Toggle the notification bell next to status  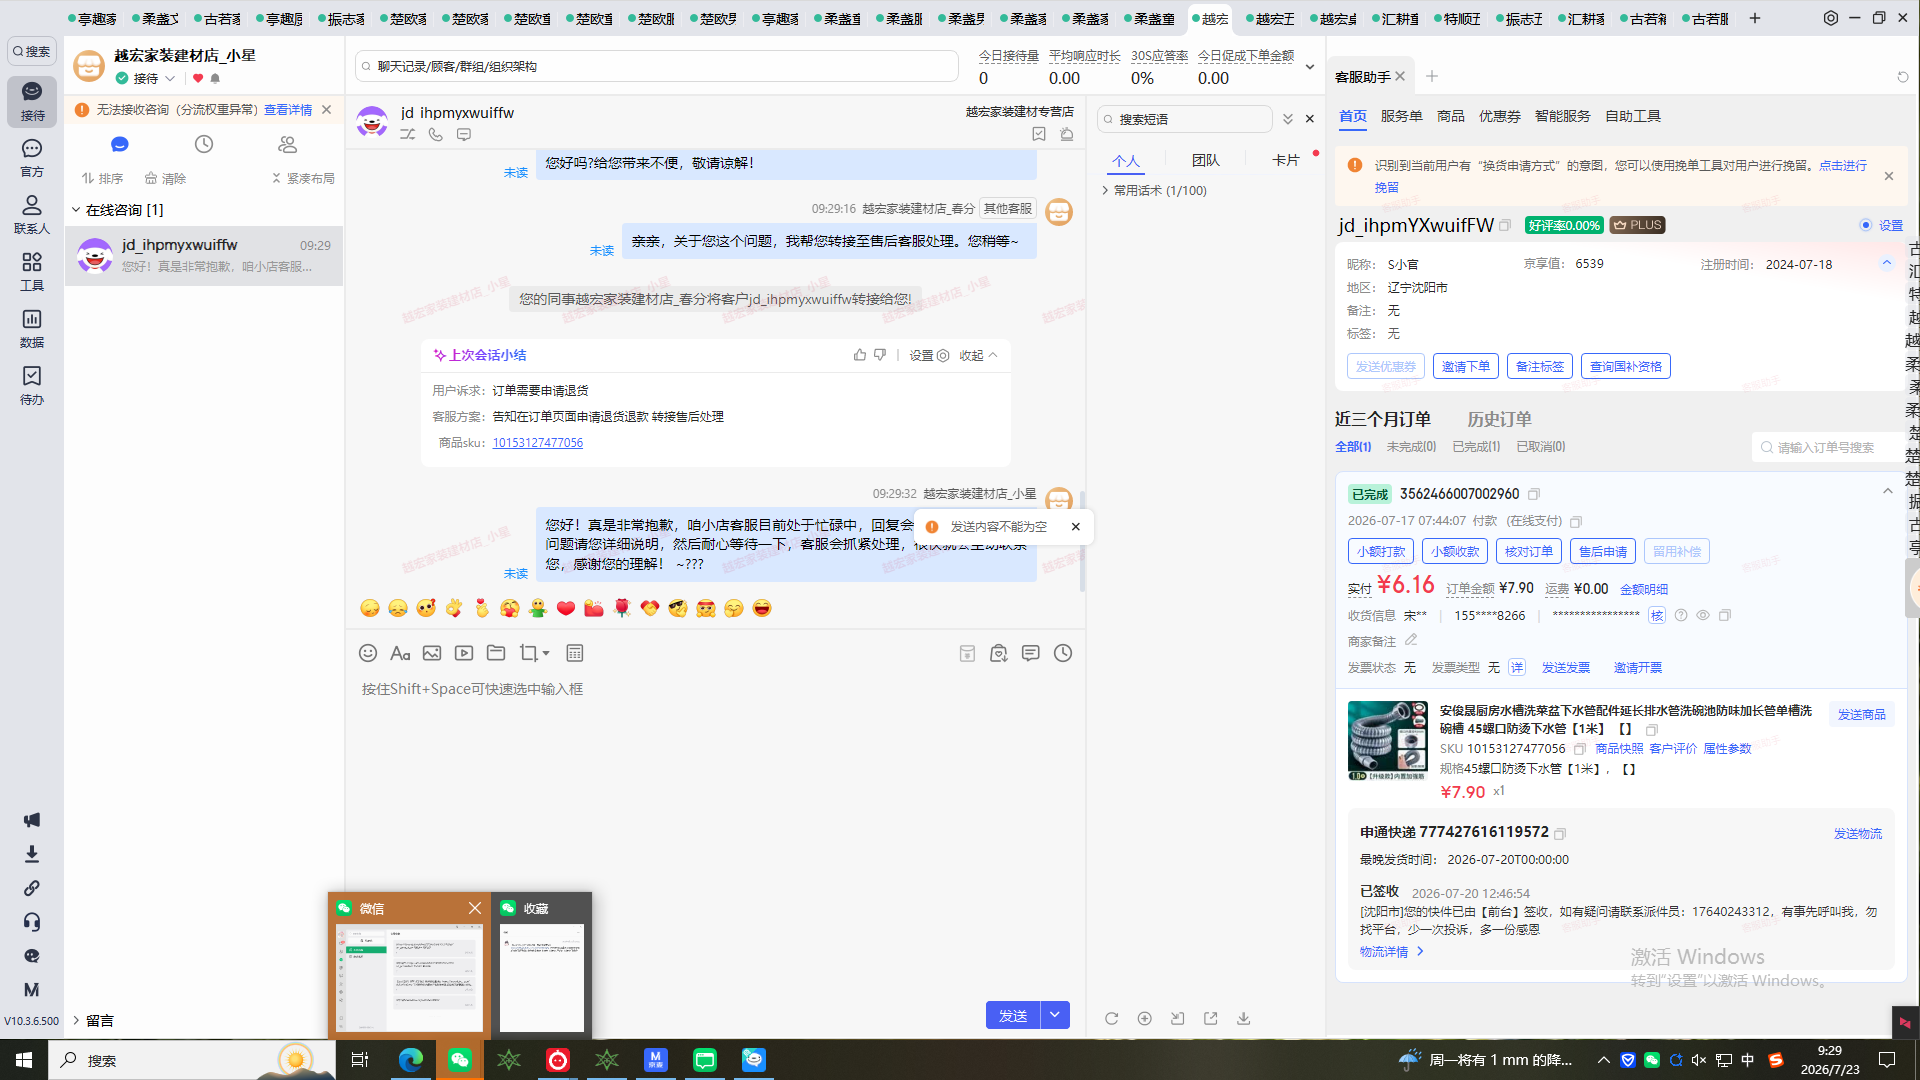(215, 78)
